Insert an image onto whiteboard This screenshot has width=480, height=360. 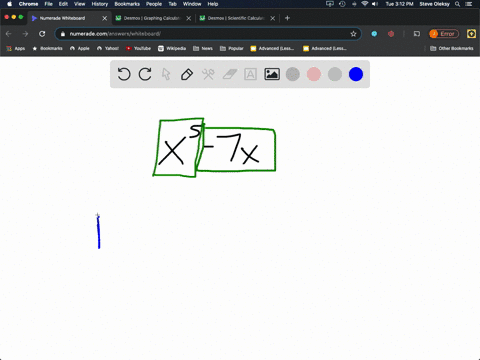pyautogui.click(x=272, y=74)
